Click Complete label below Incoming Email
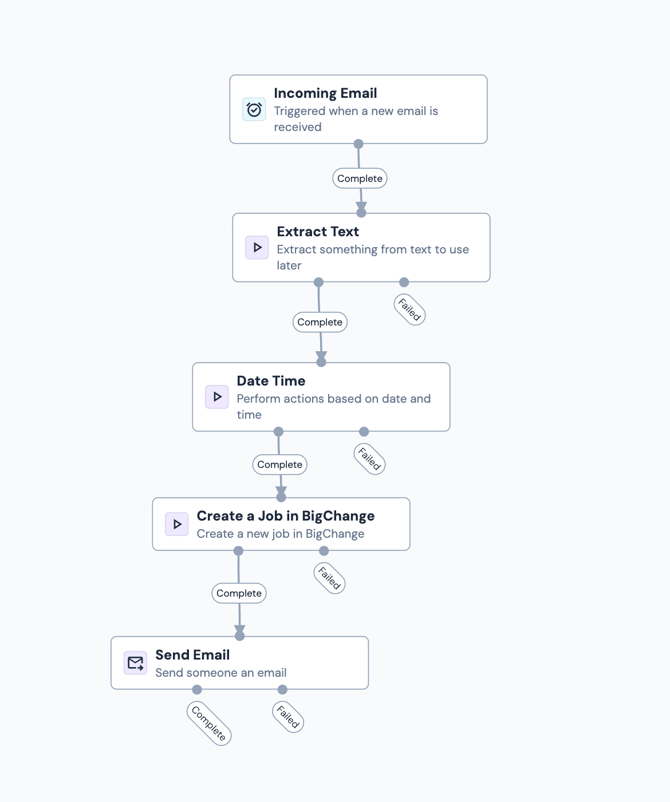The height and width of the screenshot is (802, 670). coord(360,178)
